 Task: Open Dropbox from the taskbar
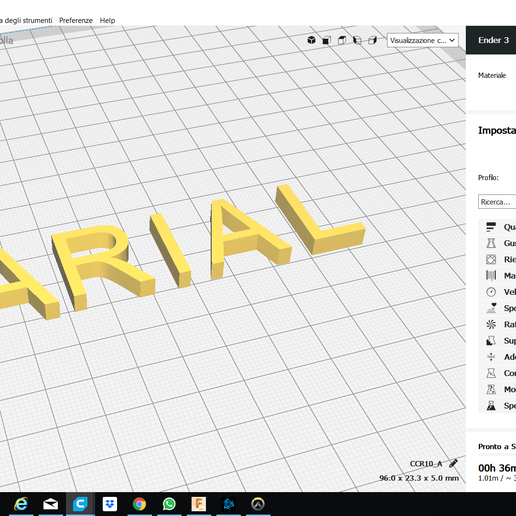110,504
